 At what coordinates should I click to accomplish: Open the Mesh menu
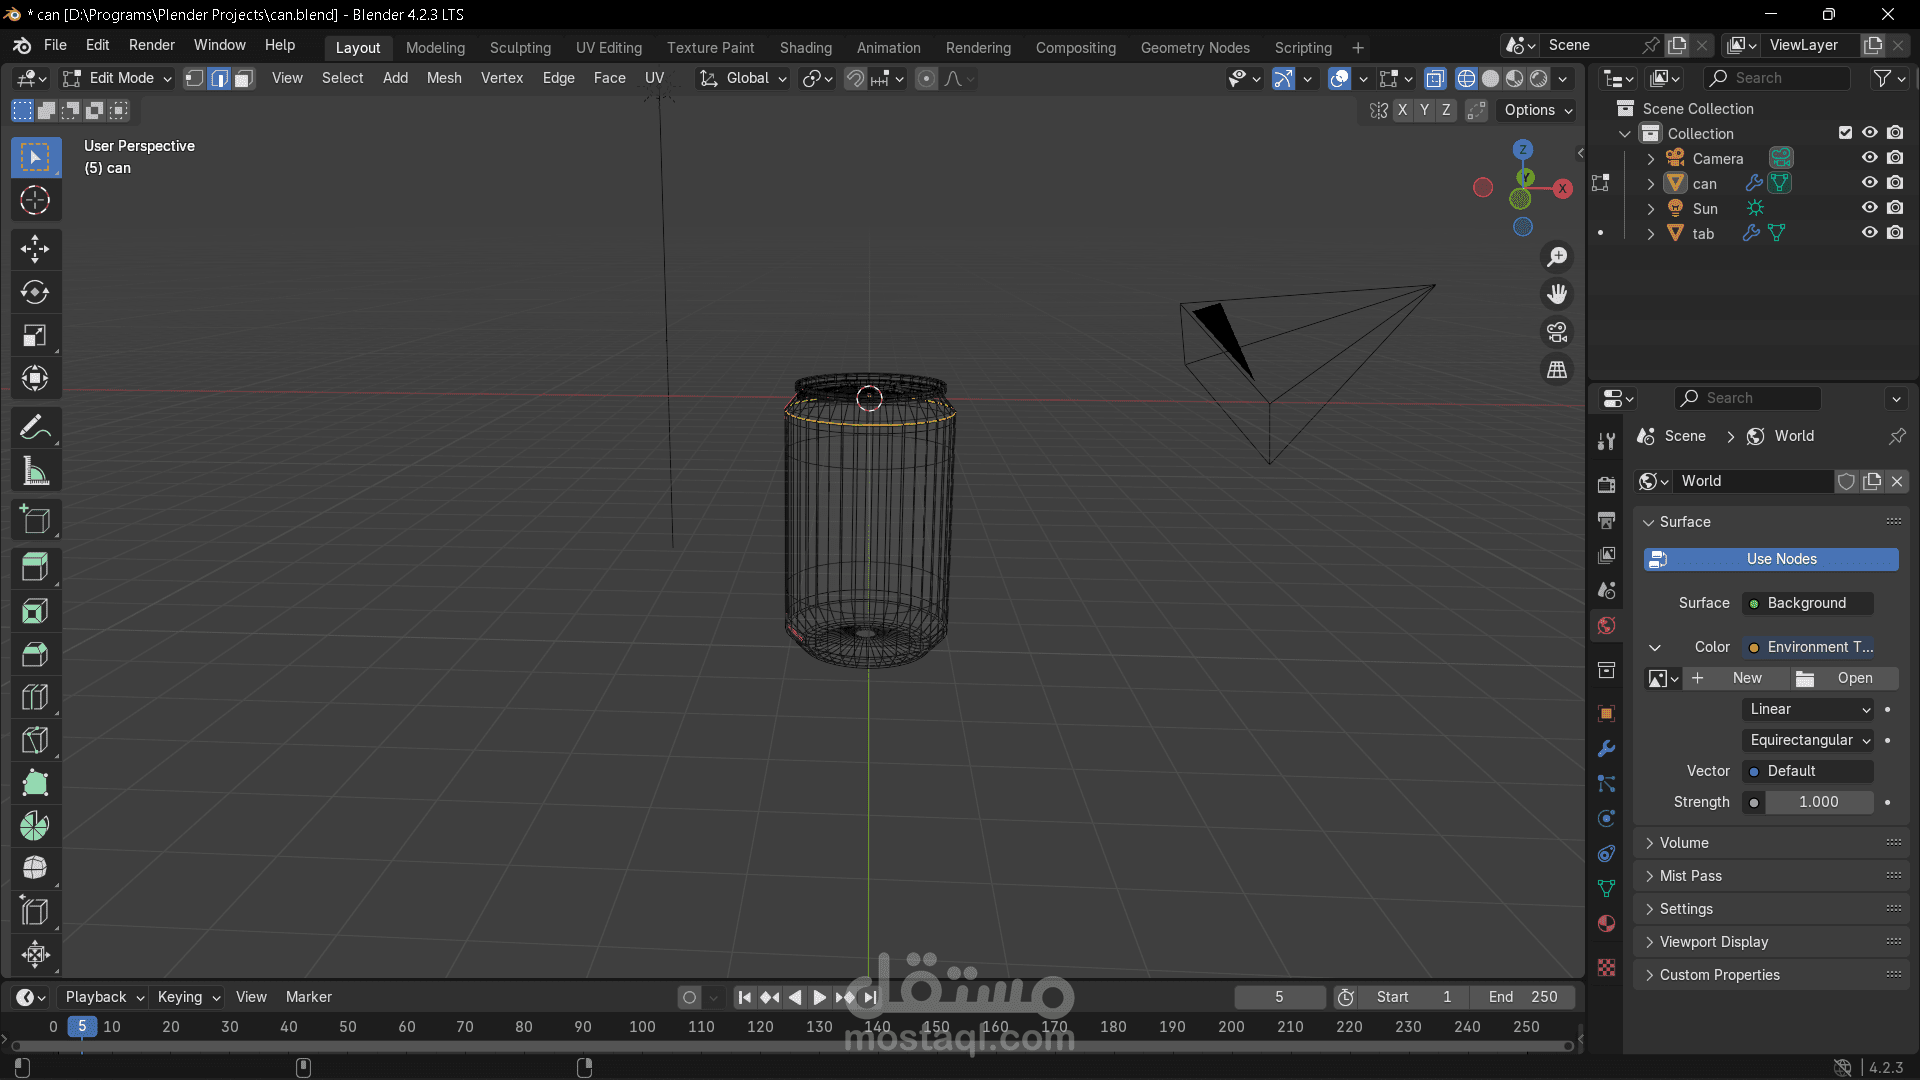(x=444, y=78)
